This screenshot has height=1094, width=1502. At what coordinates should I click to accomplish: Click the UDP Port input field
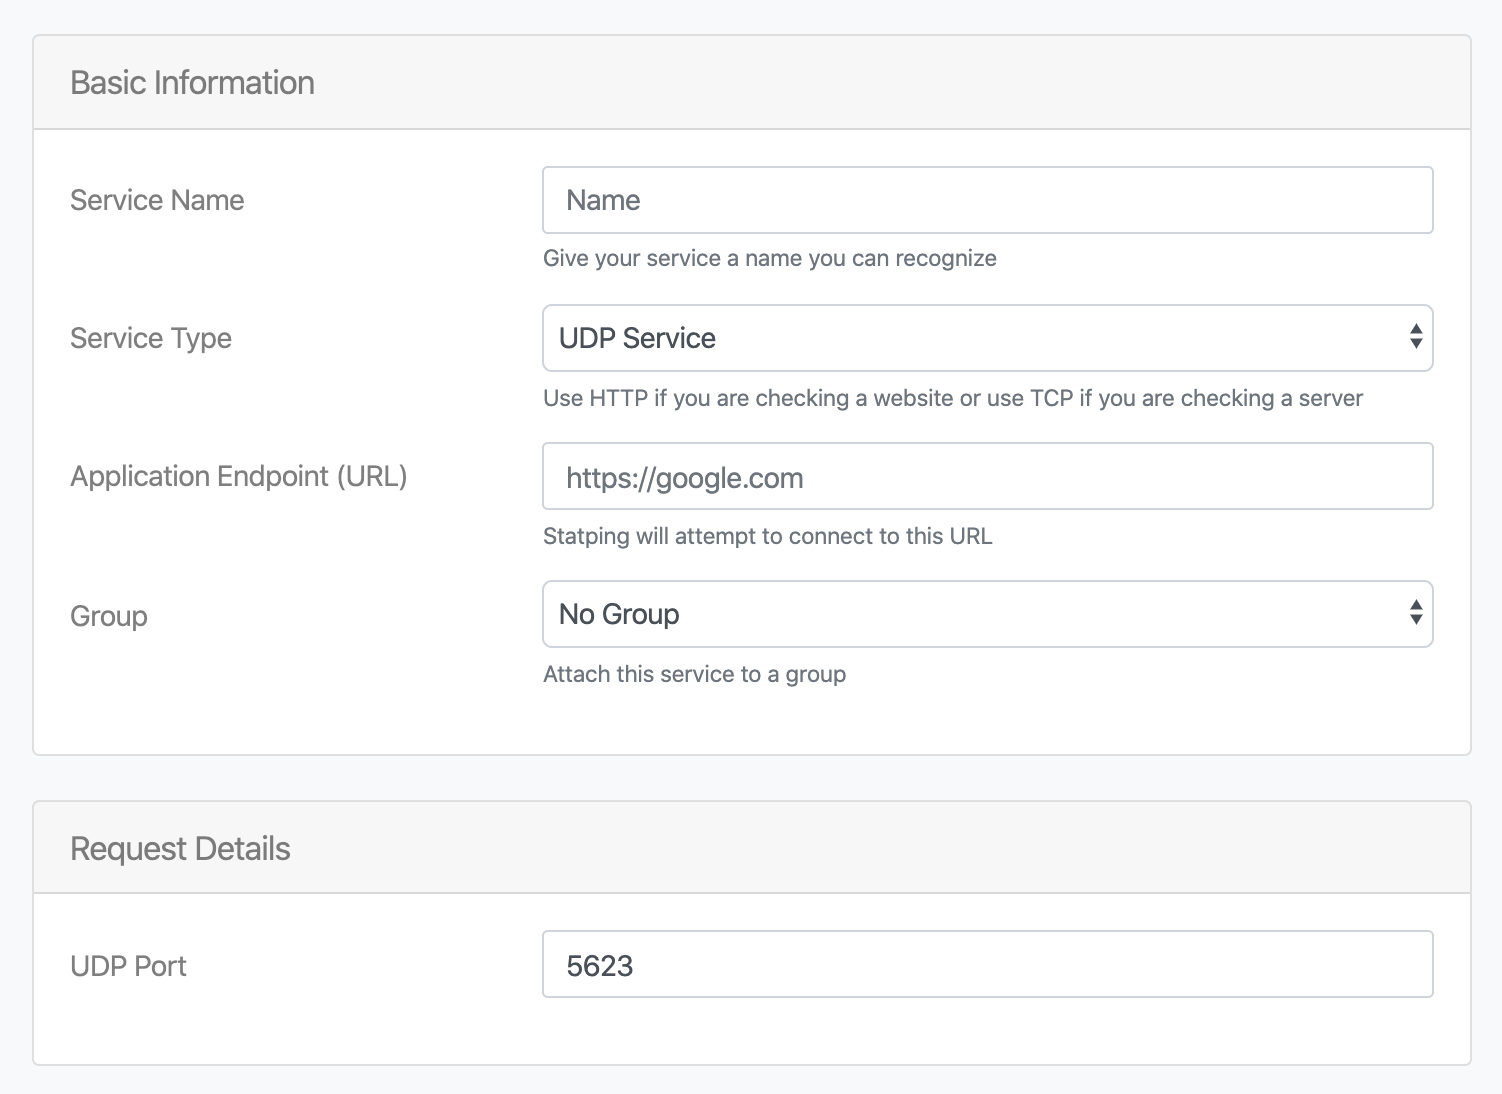coord(987,964)
